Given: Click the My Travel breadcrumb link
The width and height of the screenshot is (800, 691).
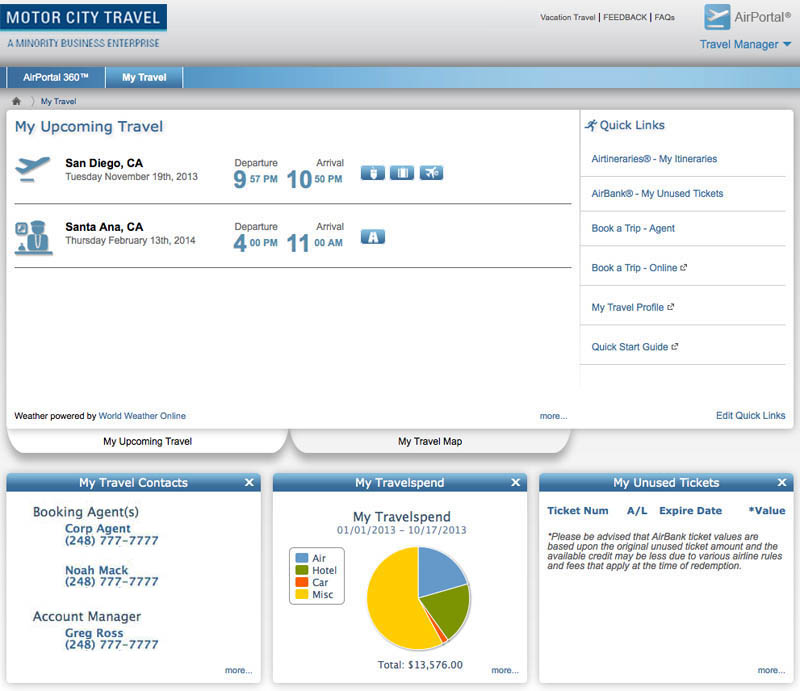Looking at the screenshot, I should tap(58, 102).
